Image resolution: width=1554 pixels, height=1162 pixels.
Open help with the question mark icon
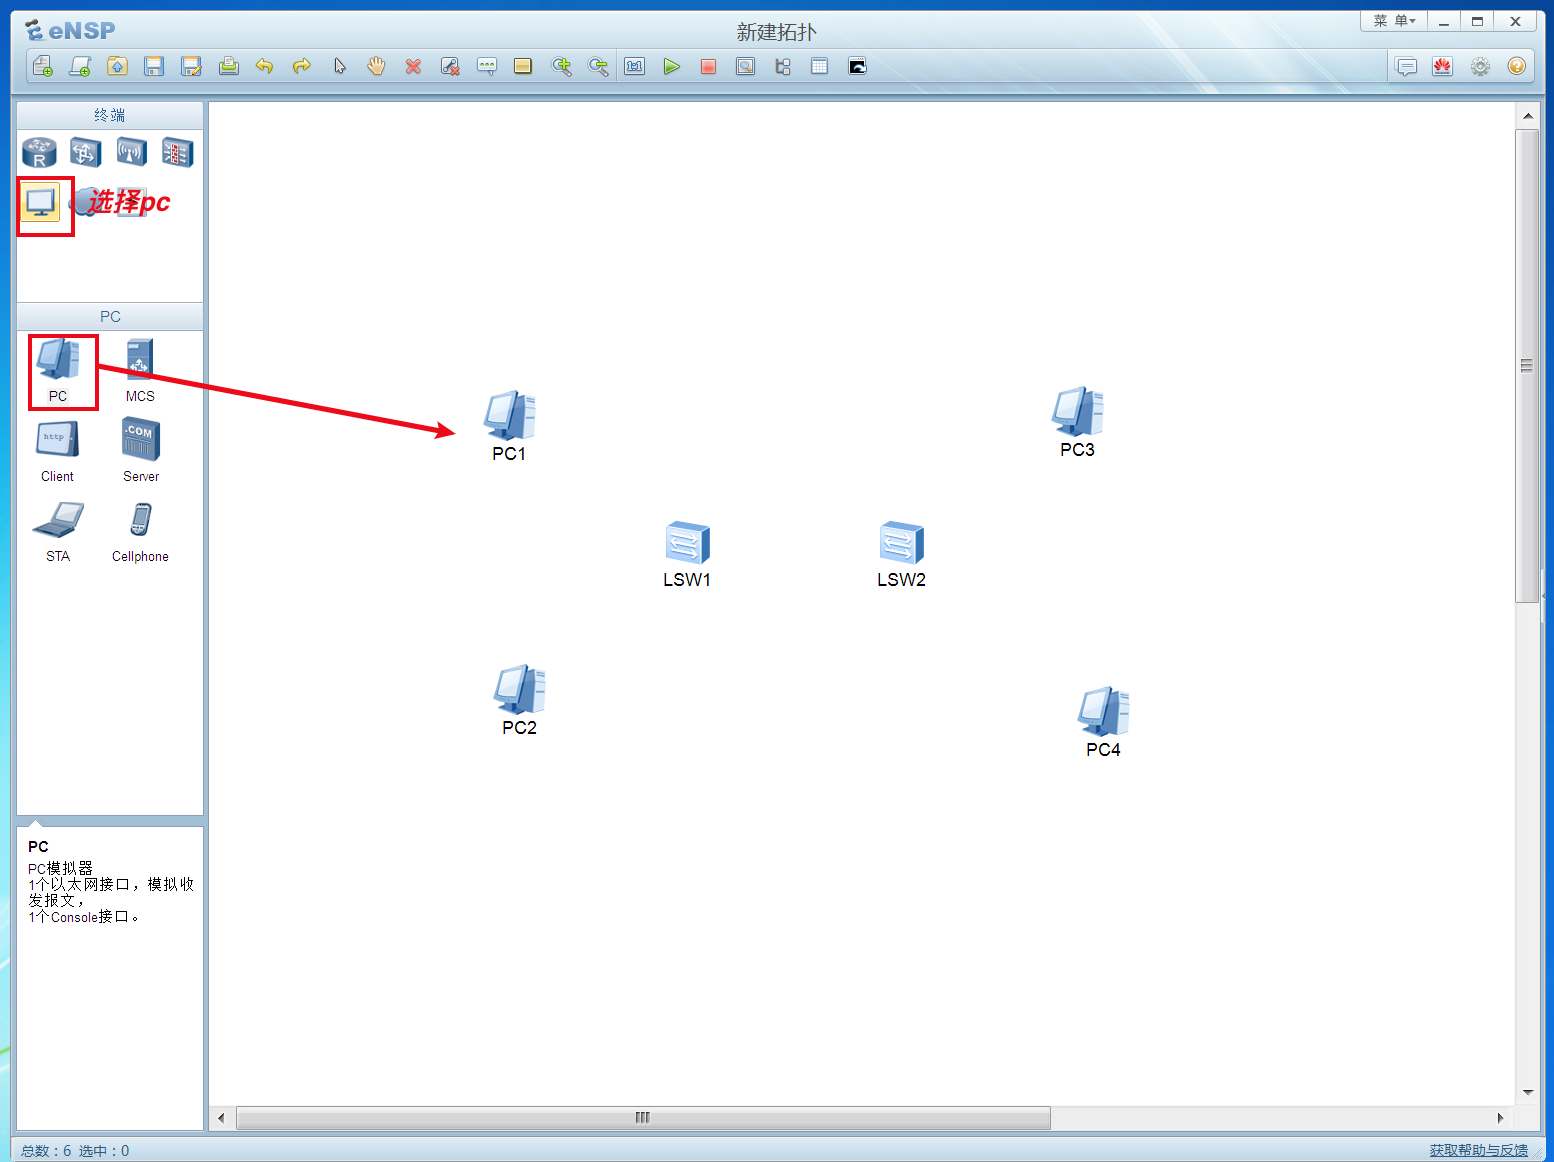(x=1516, y=66)
